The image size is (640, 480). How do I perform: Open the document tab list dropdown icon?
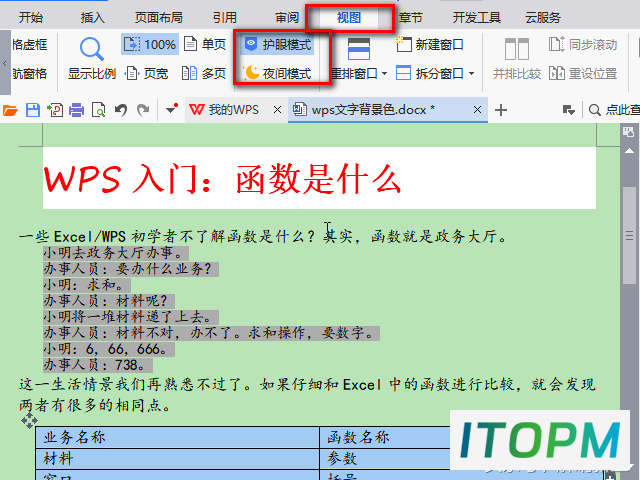coord(569,110)
